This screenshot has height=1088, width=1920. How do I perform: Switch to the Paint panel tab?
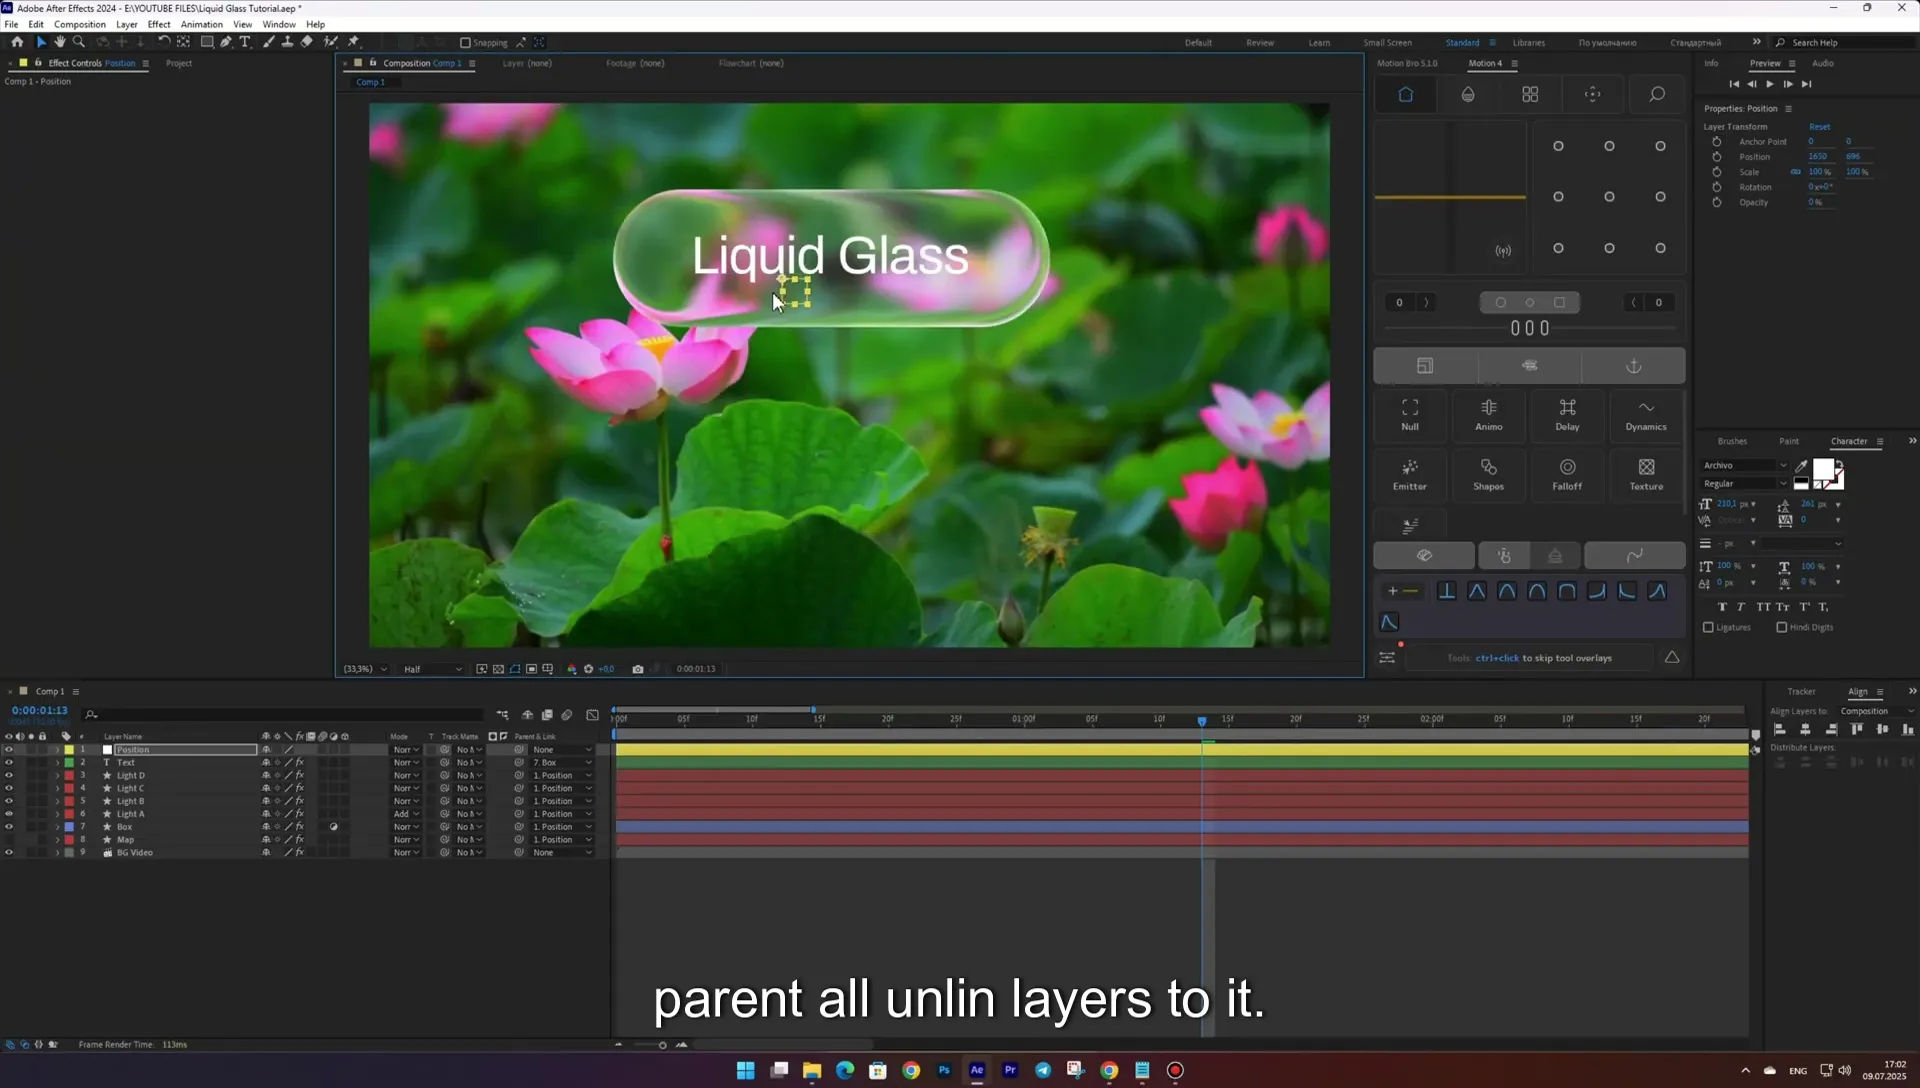[1788, 441]
